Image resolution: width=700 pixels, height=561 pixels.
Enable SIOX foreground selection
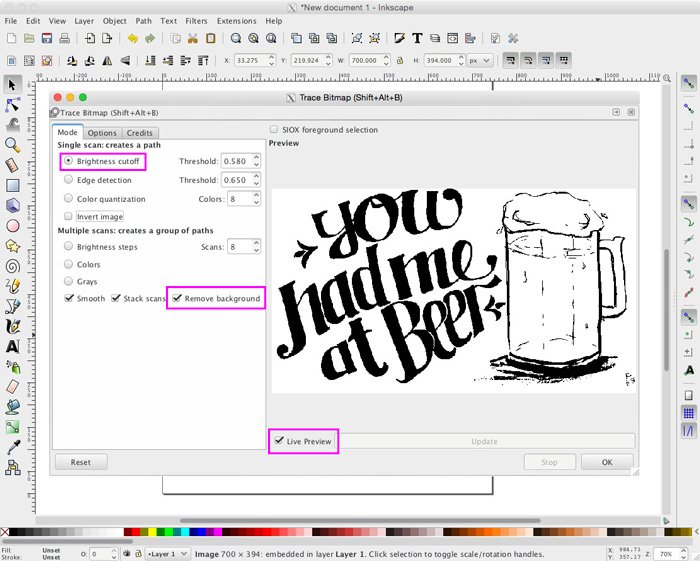274,129
